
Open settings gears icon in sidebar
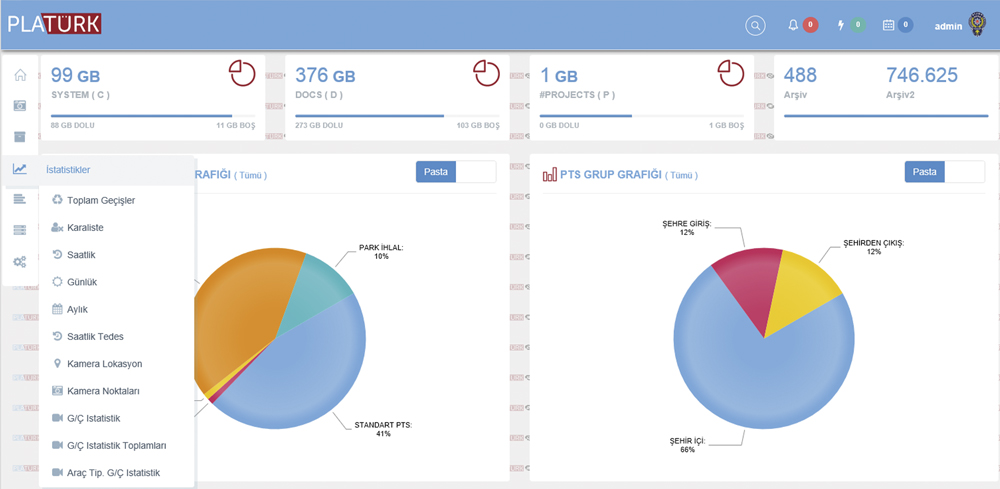(x=20, y=262)
